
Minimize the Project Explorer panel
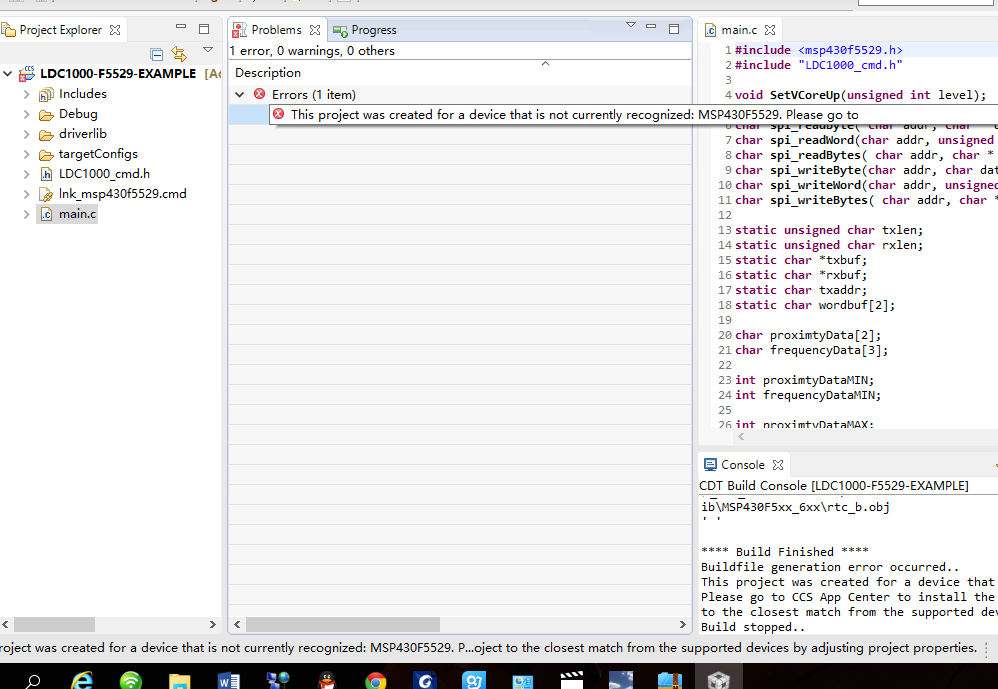(181, 27)
